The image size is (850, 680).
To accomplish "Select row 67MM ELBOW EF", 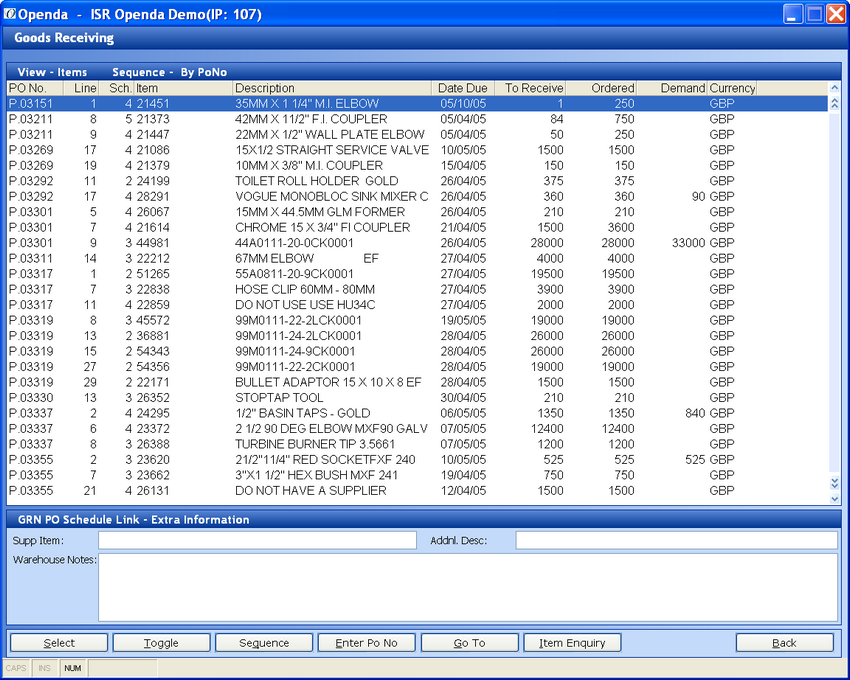I will click(x=417, y=258).
